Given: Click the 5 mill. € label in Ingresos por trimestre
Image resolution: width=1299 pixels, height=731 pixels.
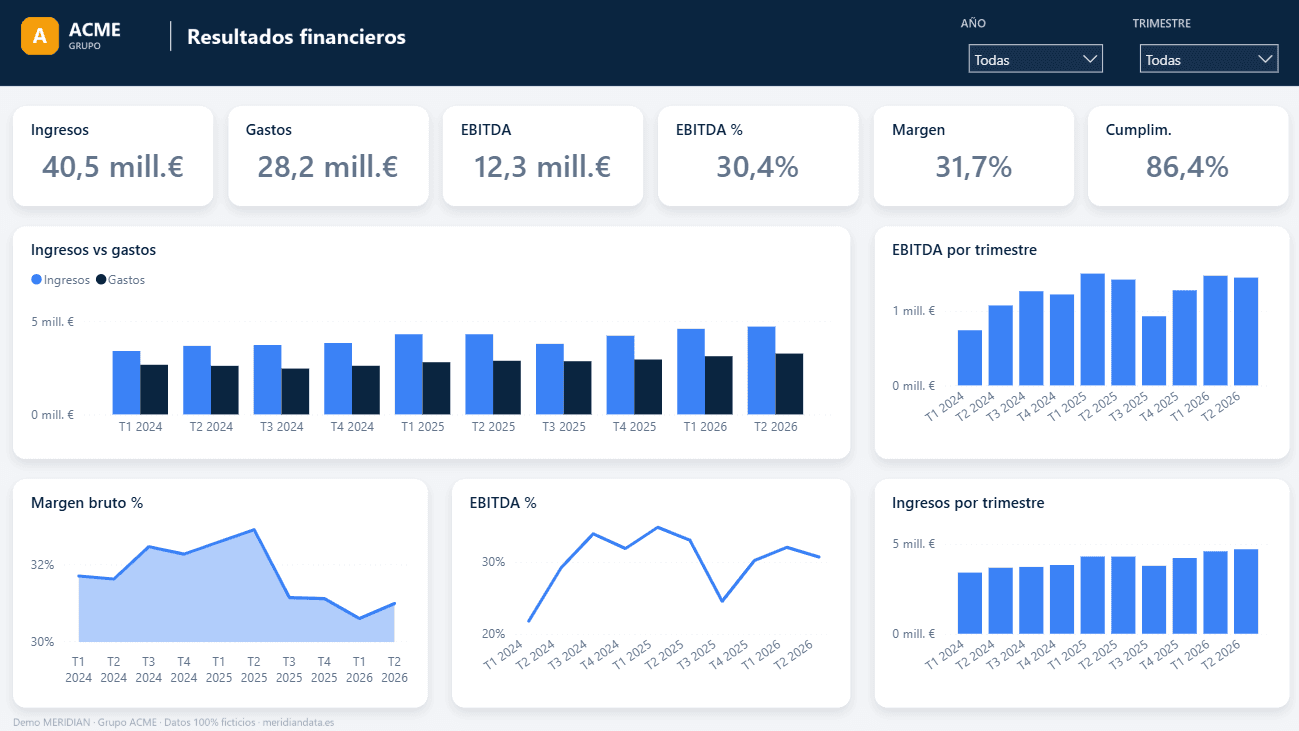Looking at the screenshot, I should tap(913, 544).
